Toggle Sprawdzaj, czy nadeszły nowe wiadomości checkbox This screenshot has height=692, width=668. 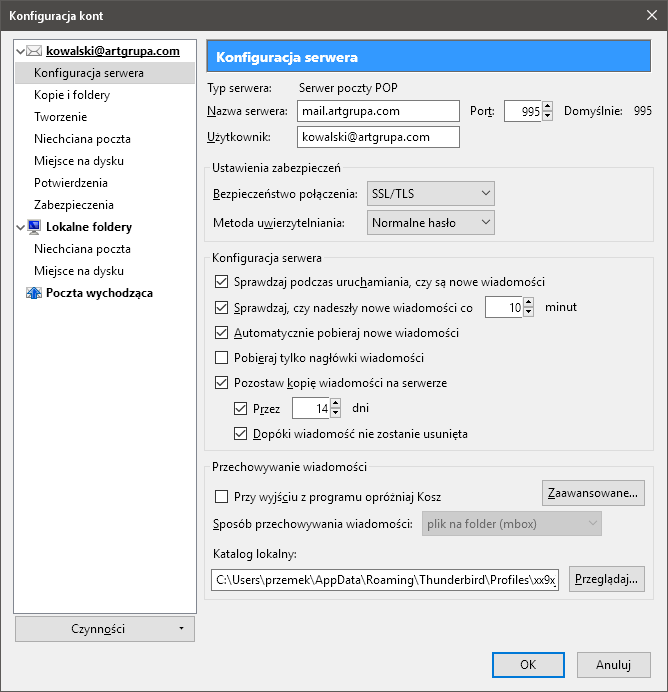click(x=221, y=307)
